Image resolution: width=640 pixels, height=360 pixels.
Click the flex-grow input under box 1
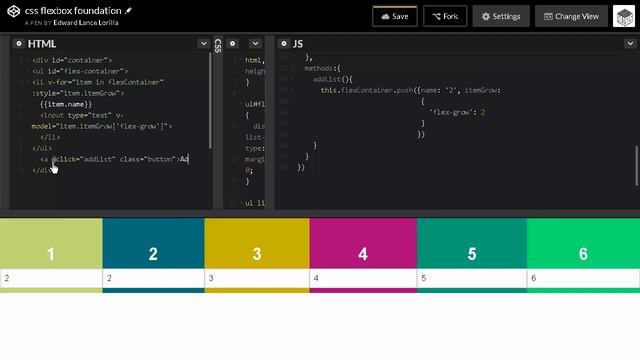[x=51, y=278]
